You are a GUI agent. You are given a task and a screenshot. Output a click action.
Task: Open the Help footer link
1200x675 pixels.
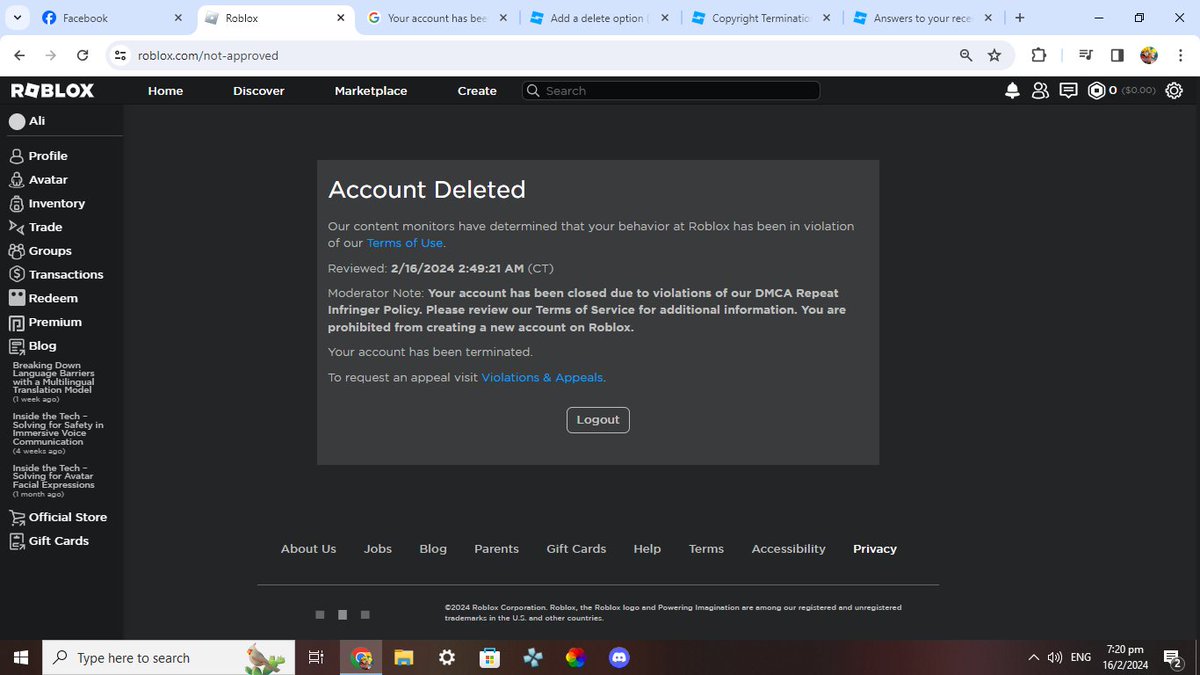pos(647,549)
